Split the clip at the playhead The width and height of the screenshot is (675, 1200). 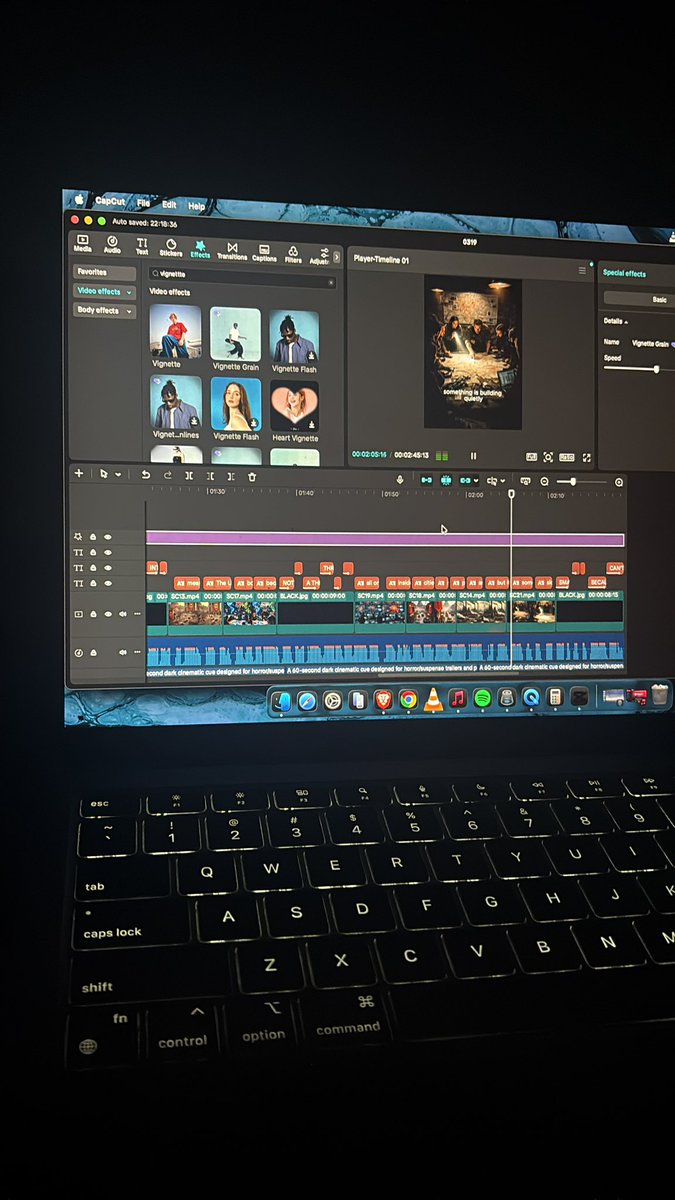(189, 476)
